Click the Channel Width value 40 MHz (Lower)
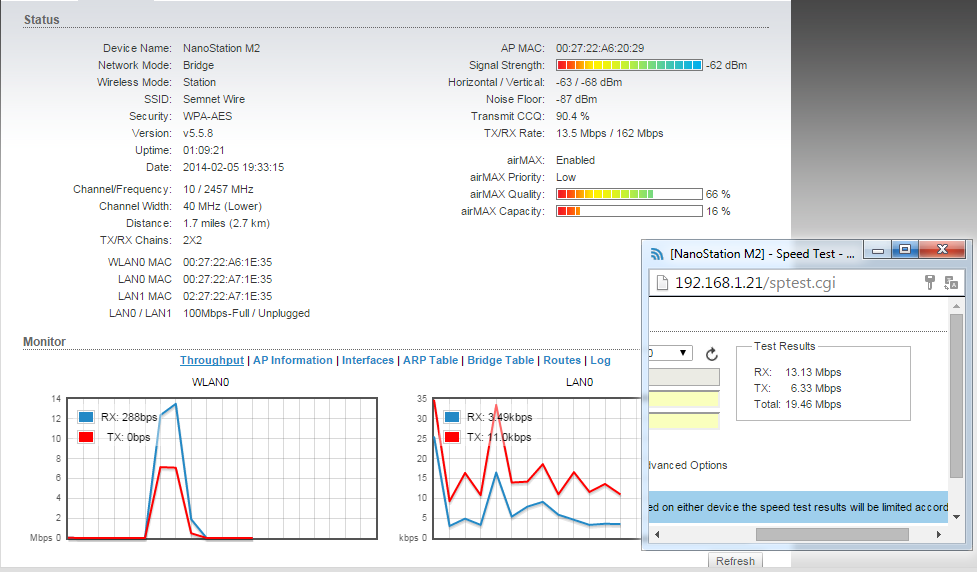 [x=222, y=206]
